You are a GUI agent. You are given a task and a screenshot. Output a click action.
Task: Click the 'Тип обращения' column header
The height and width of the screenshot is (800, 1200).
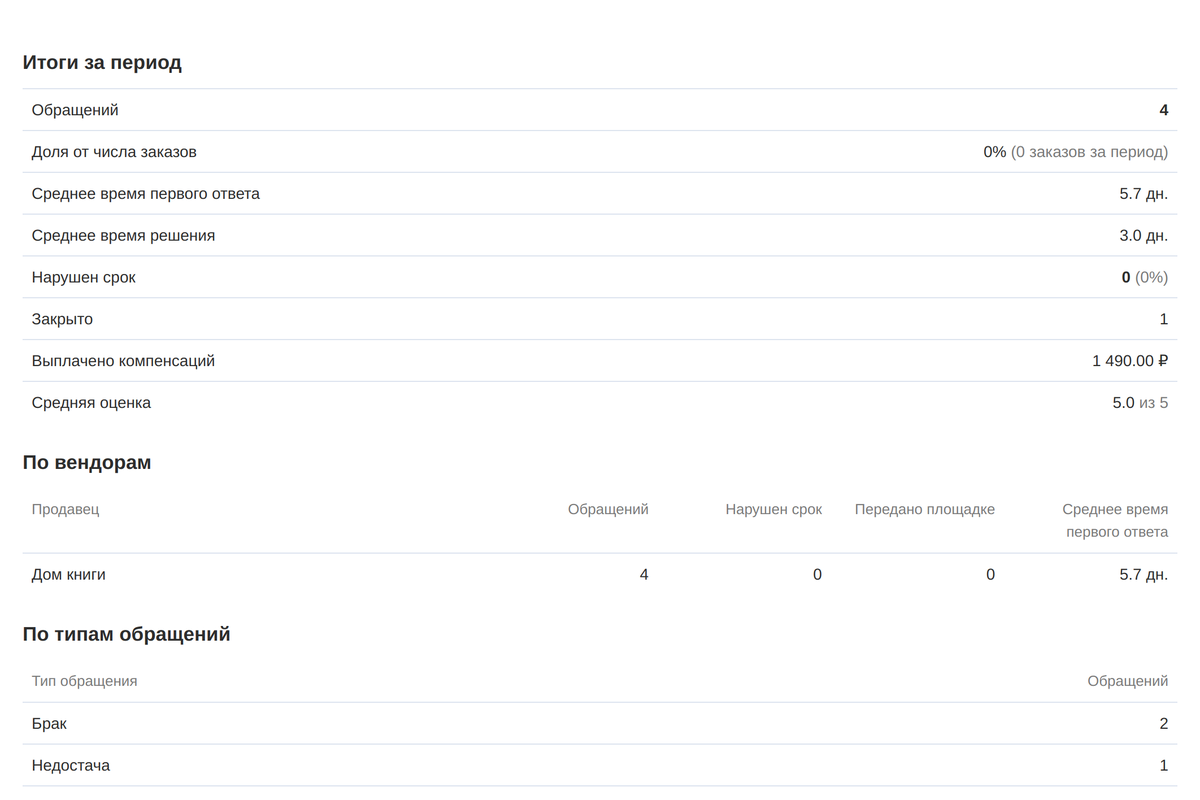84,681
